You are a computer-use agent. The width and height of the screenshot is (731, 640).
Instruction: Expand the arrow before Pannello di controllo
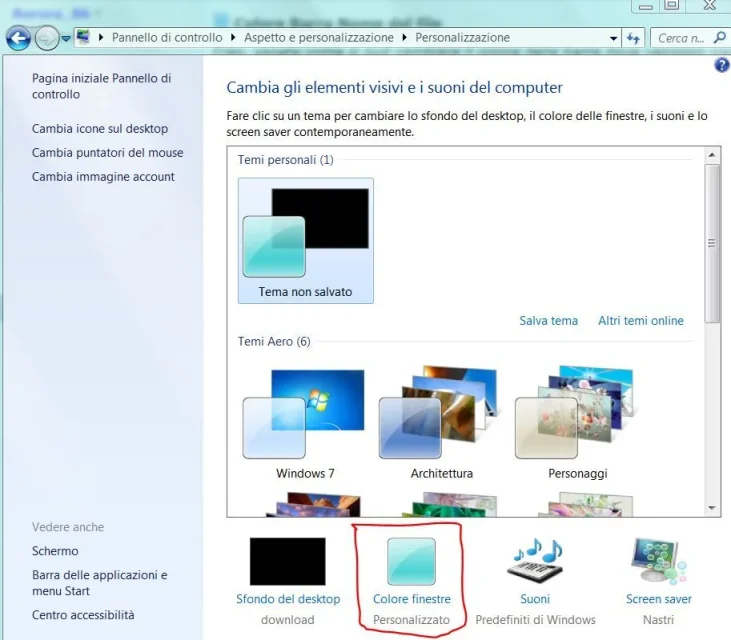tap(101, 37)
